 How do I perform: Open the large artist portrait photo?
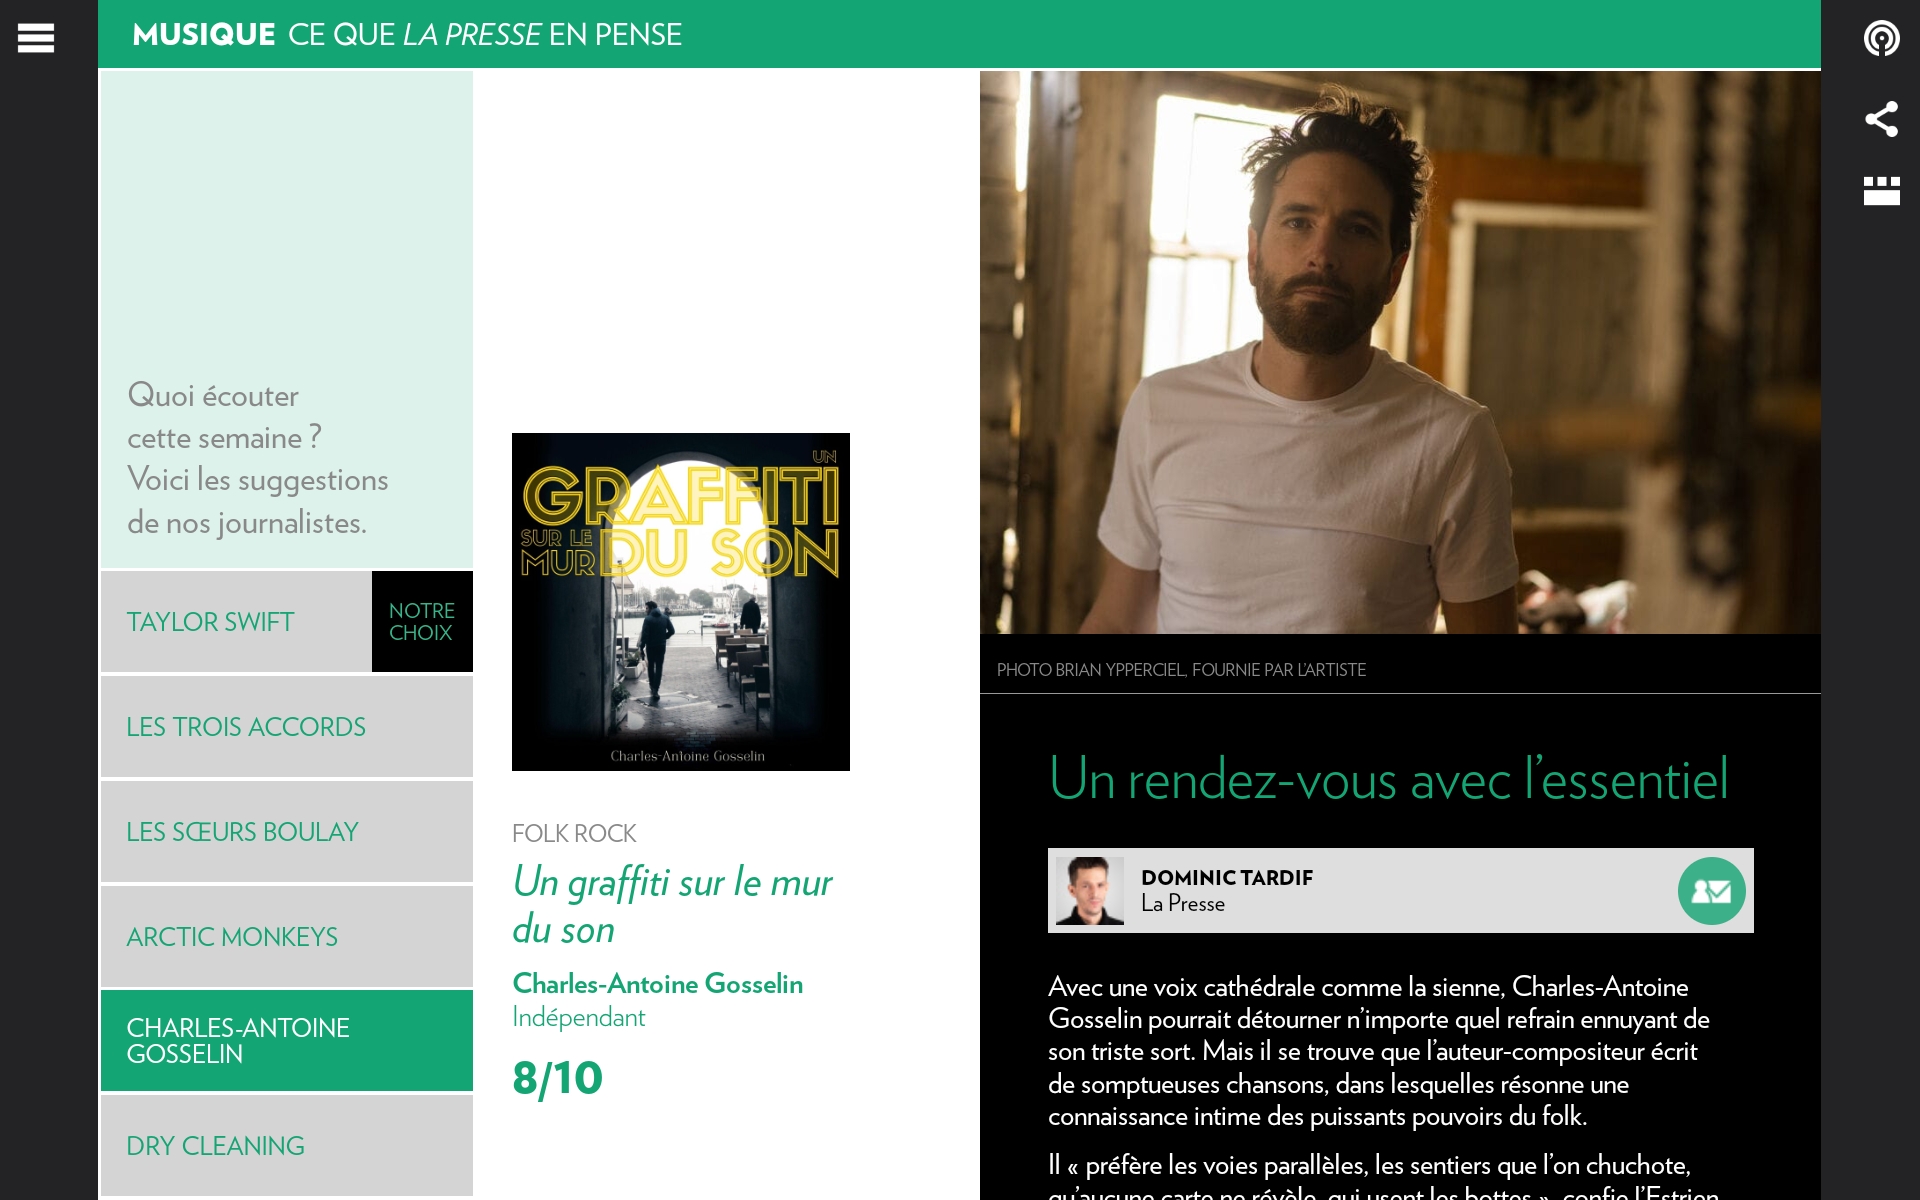(x=1400, y=352)
